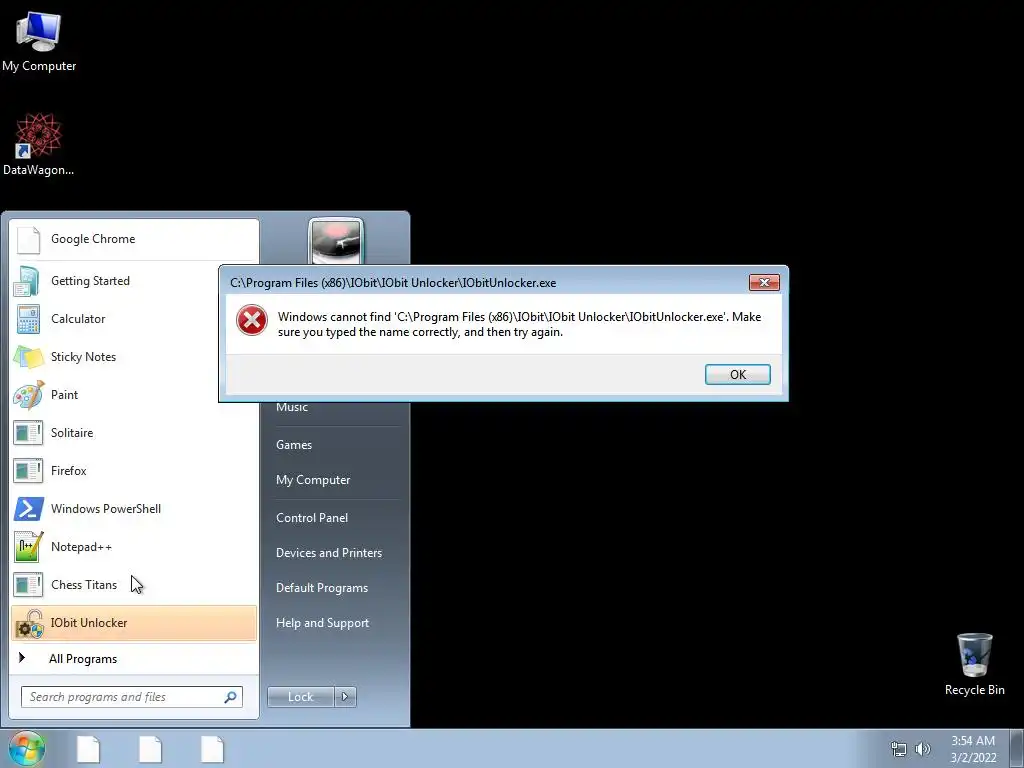1024x768 pixels.
Task: Click the IObit Unlocker padlock icon
Action: point(29,622)
